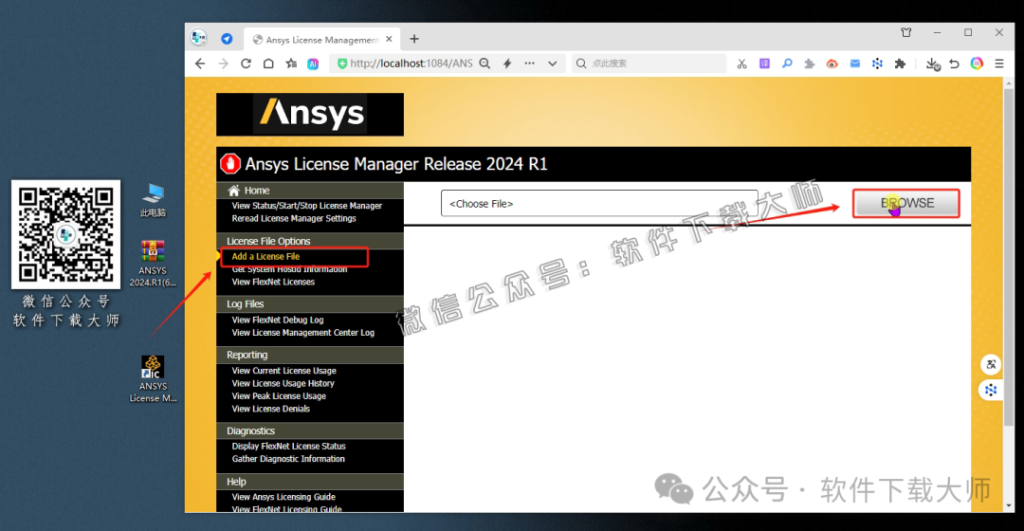The height and width of the screenshot is (531, 1024).
Task: Open the browser hamburger main menu
Action: tap(999, 63)
